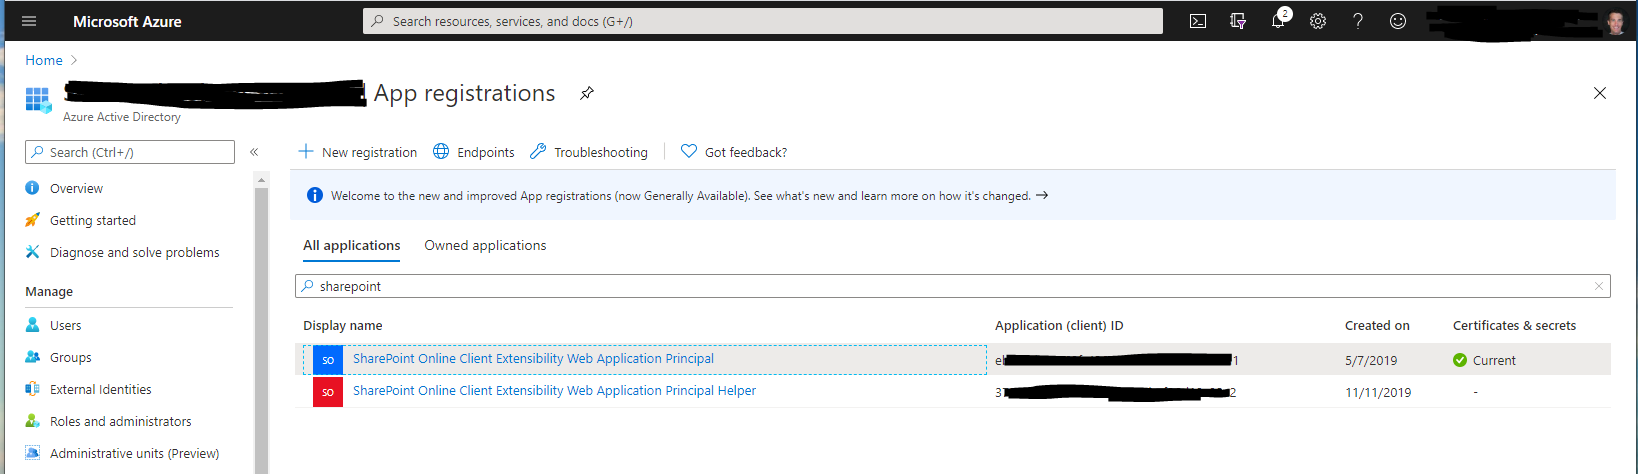Click the Diagnose and solve problems icon

tap(32, 252)
